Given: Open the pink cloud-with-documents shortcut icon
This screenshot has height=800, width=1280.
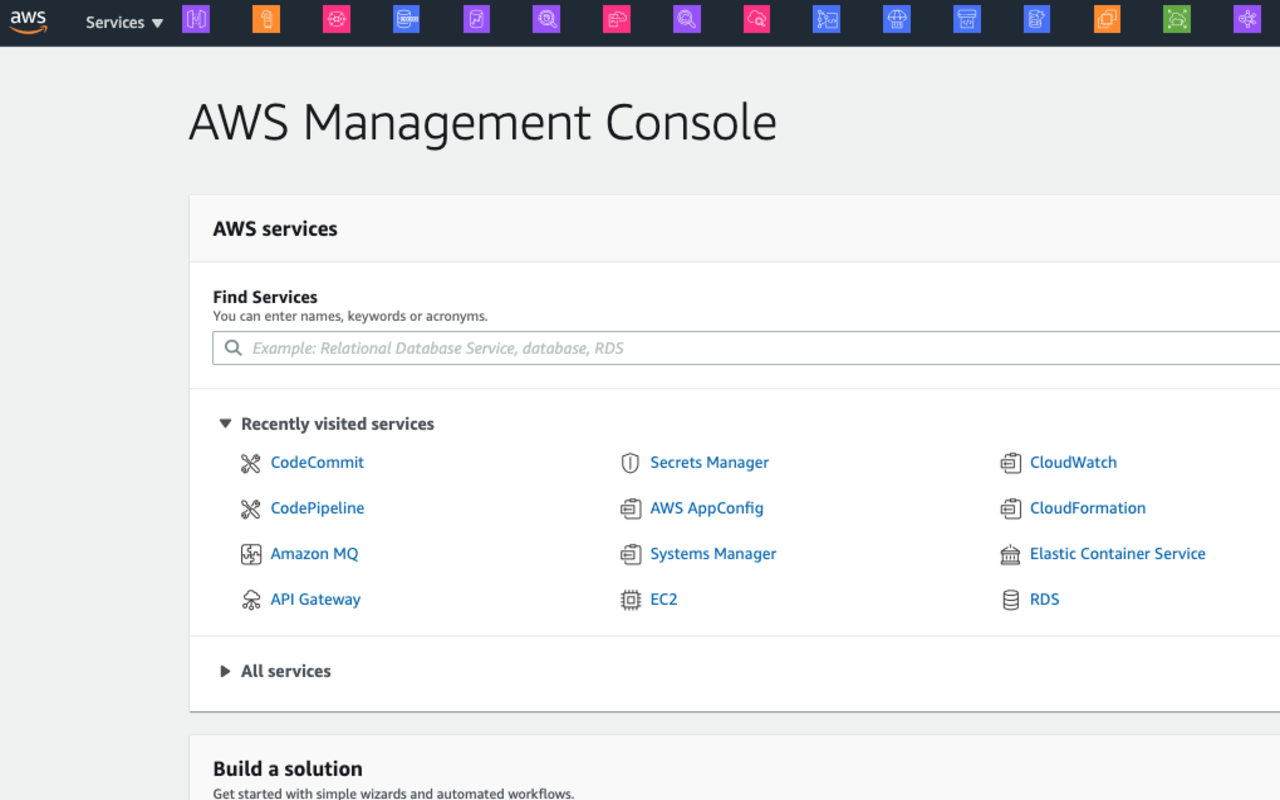Looking at the screenshot, I should (x=616, y=18).
